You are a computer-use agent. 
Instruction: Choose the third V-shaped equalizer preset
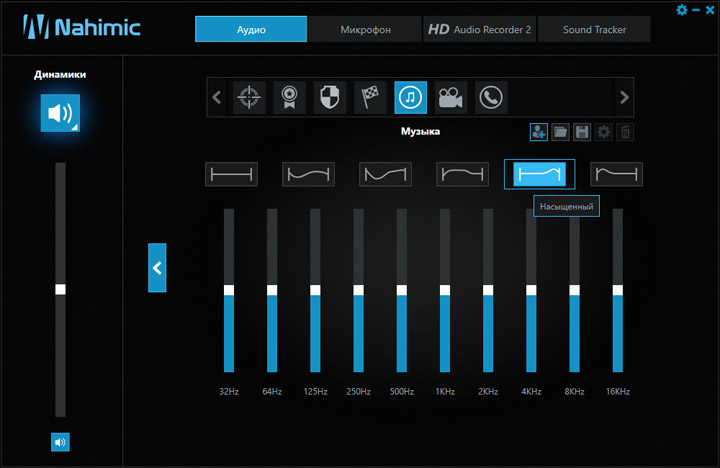pyautogui.click(x=385, y=174)
